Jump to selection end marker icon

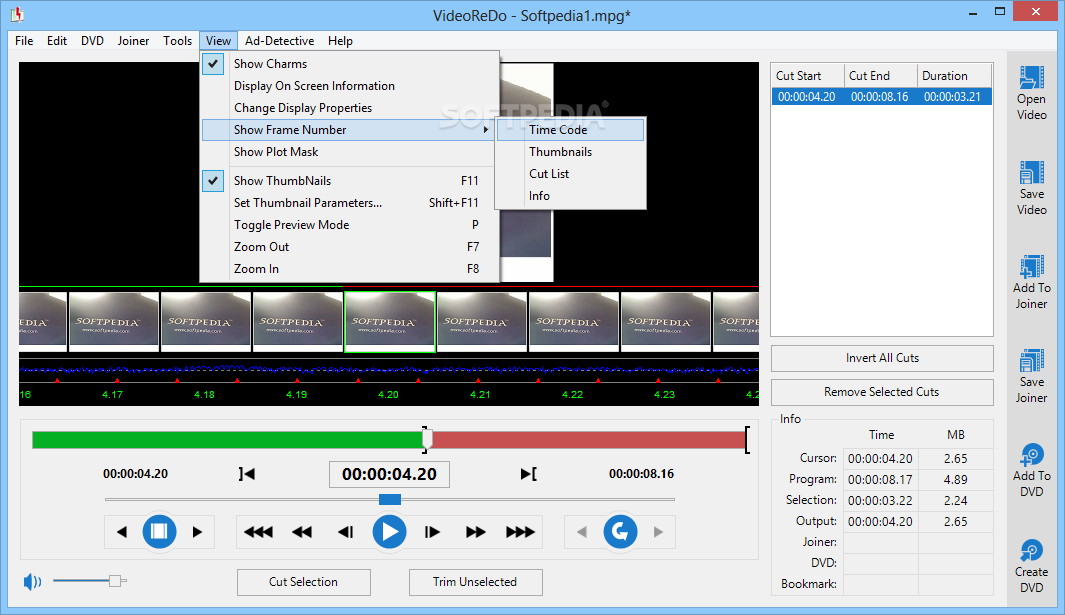(x=528, y=474)
